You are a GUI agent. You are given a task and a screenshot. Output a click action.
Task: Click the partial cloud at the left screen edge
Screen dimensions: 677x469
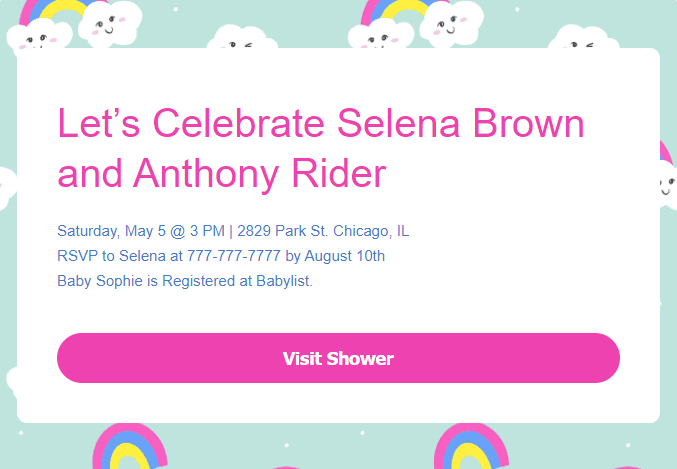(x=8, y=188)
